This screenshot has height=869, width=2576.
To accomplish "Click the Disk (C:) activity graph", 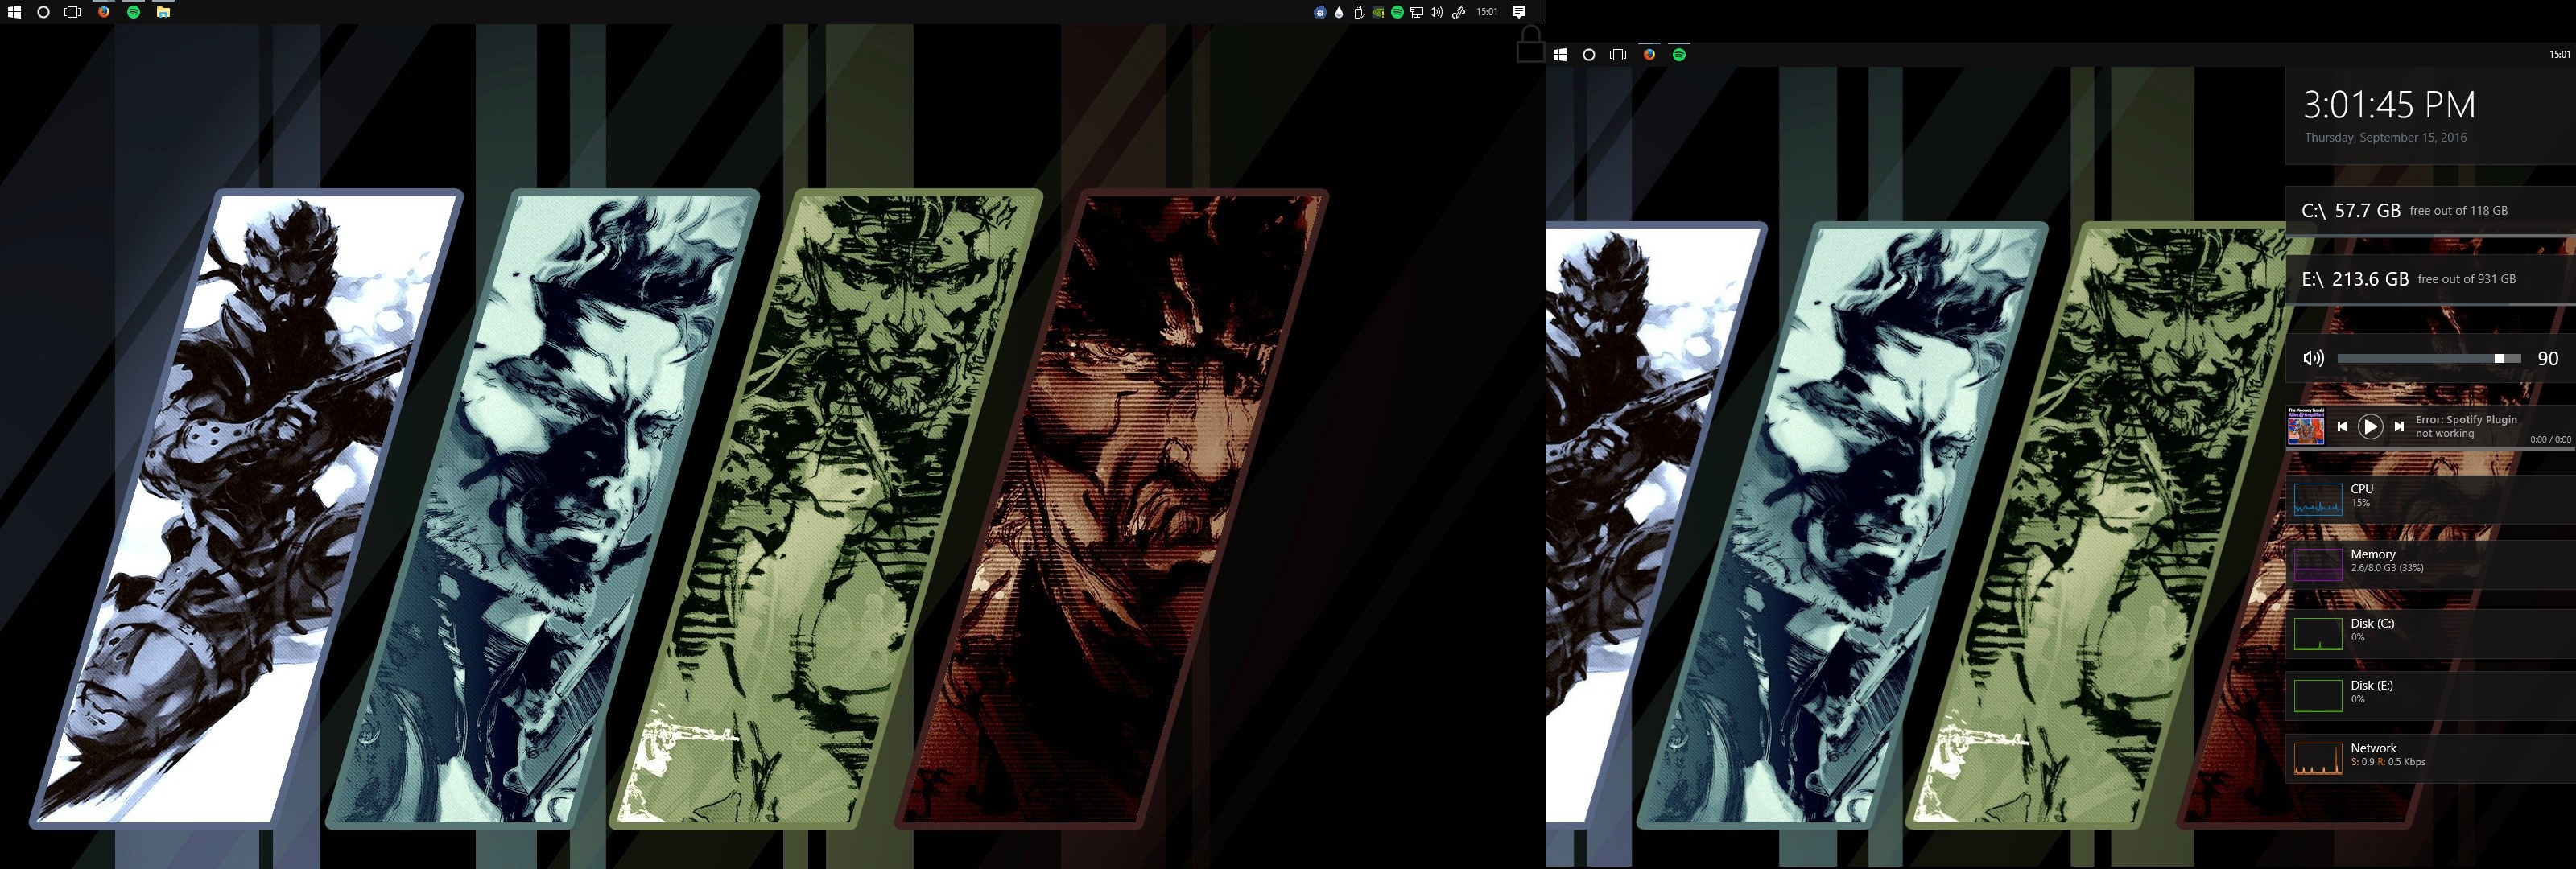I will [2318, 633].
